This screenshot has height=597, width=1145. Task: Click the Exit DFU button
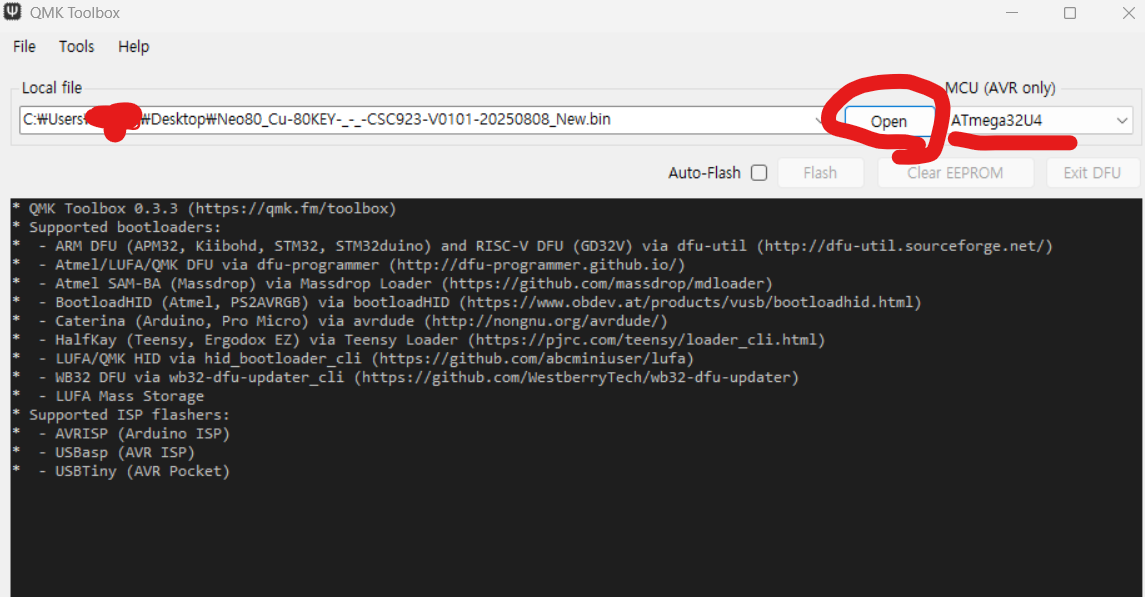tap(1092, 173)
